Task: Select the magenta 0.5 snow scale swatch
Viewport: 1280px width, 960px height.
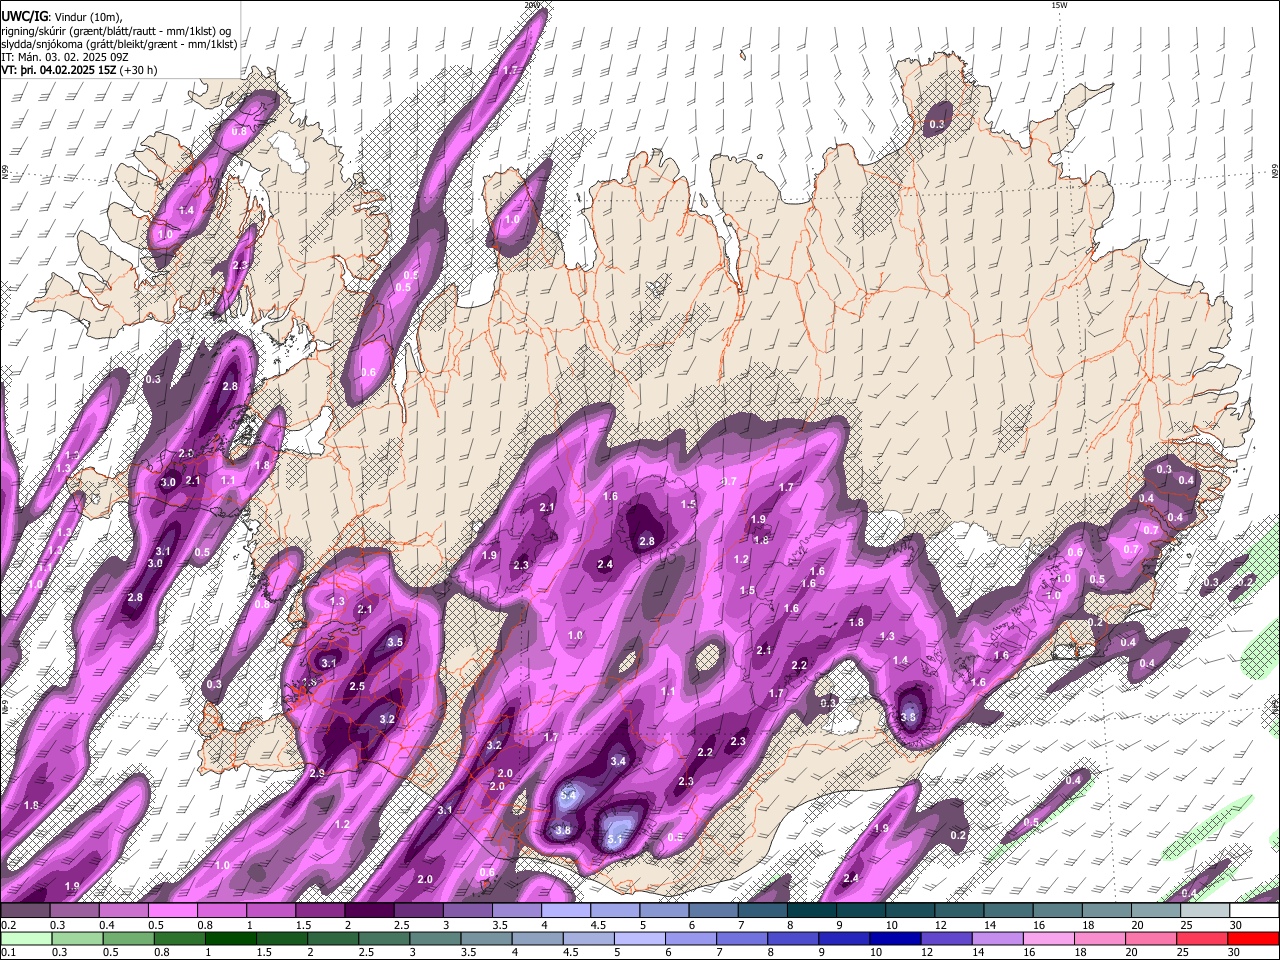Action: 172,910
